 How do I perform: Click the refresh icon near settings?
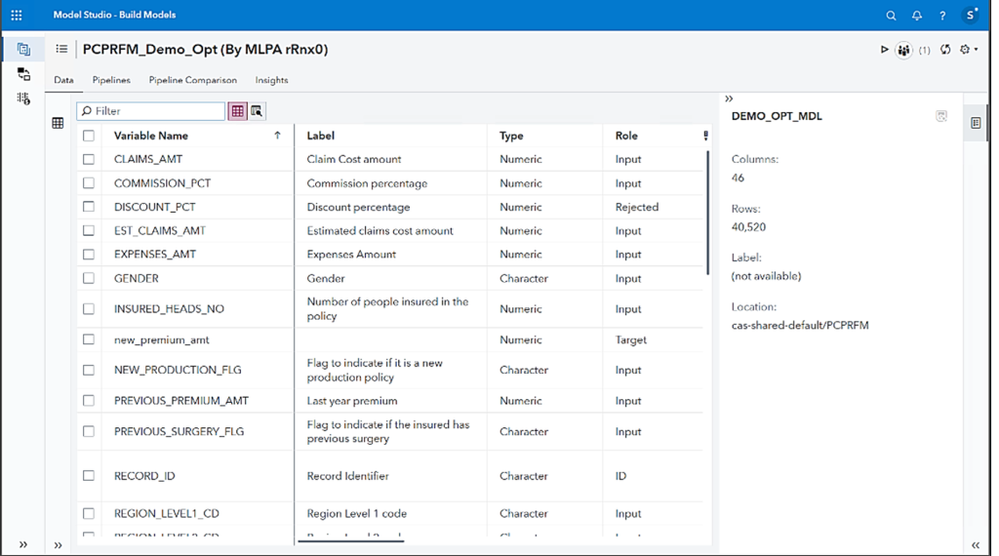945,49
